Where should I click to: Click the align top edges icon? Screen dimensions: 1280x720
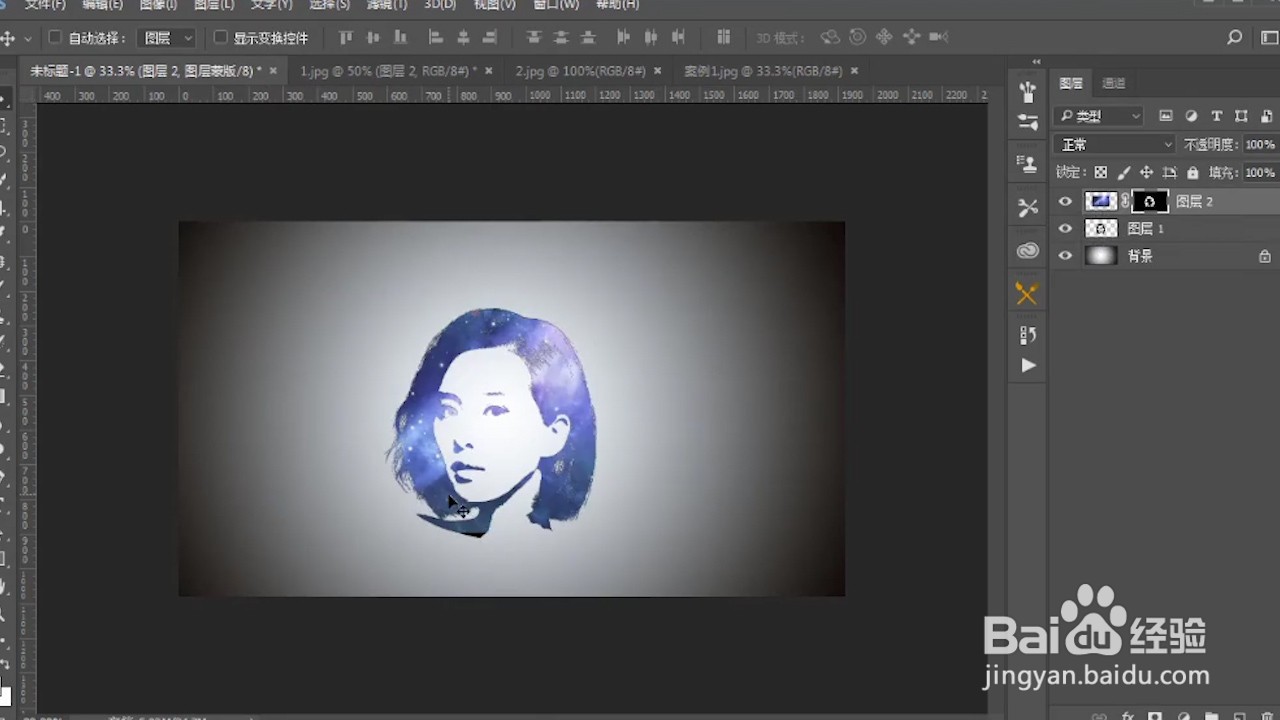click(x=346, y=38)
